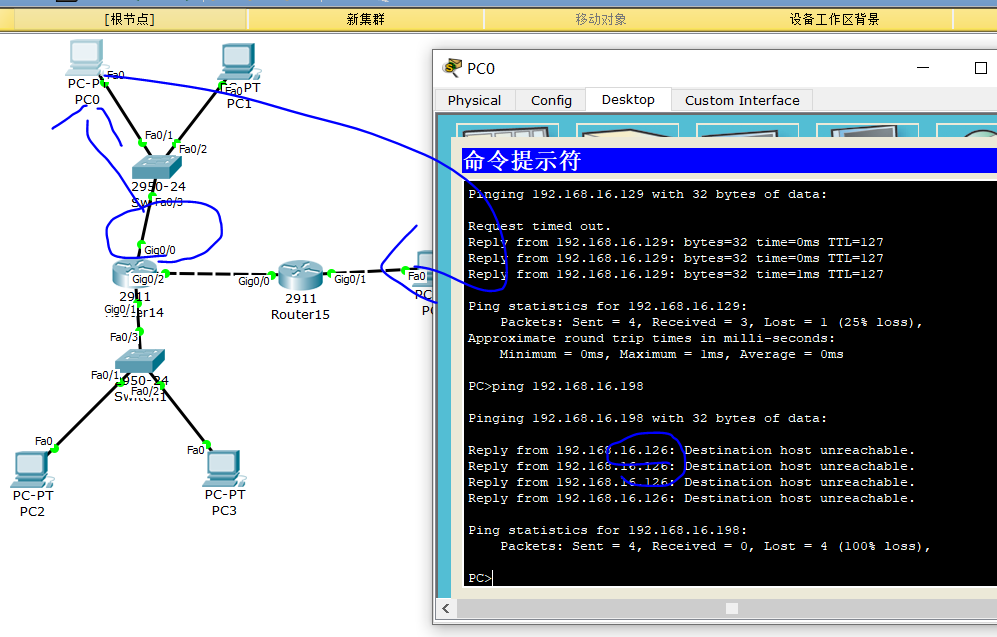The image size is (997, 637).
Task: Click the [根节点] root button
Action: pyautogui.click(x=130, y=20)
